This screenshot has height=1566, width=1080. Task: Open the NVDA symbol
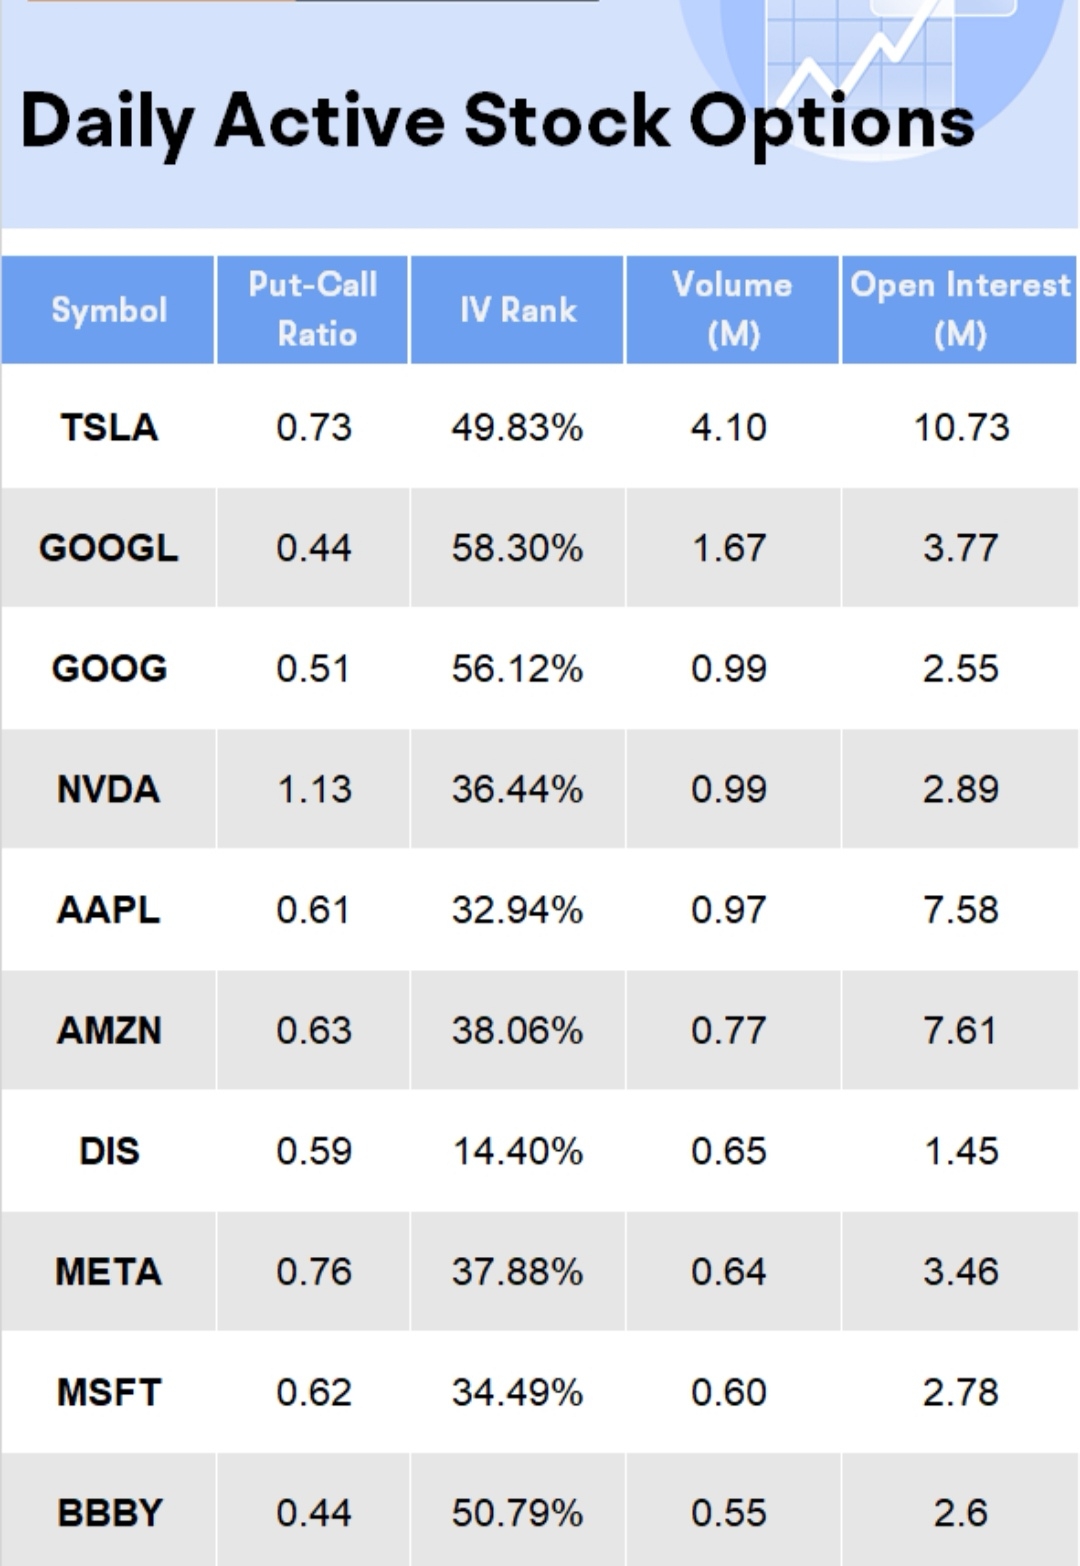[x=109, y=790]
